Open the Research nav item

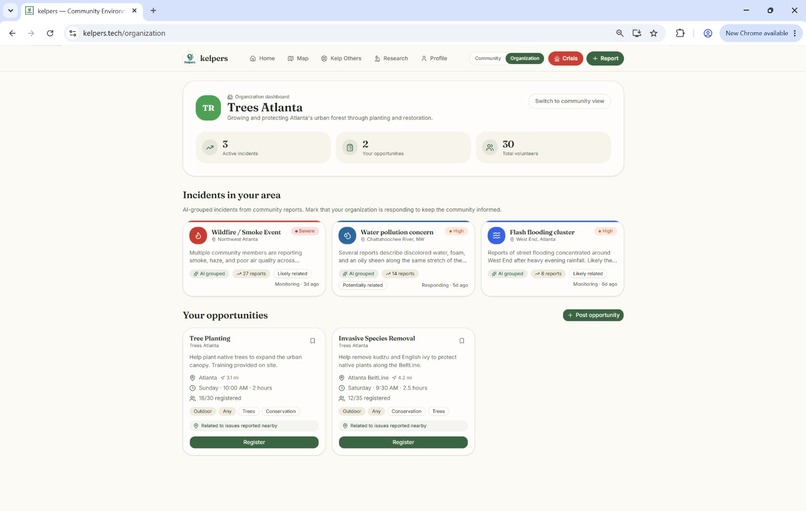click(391, 59)
